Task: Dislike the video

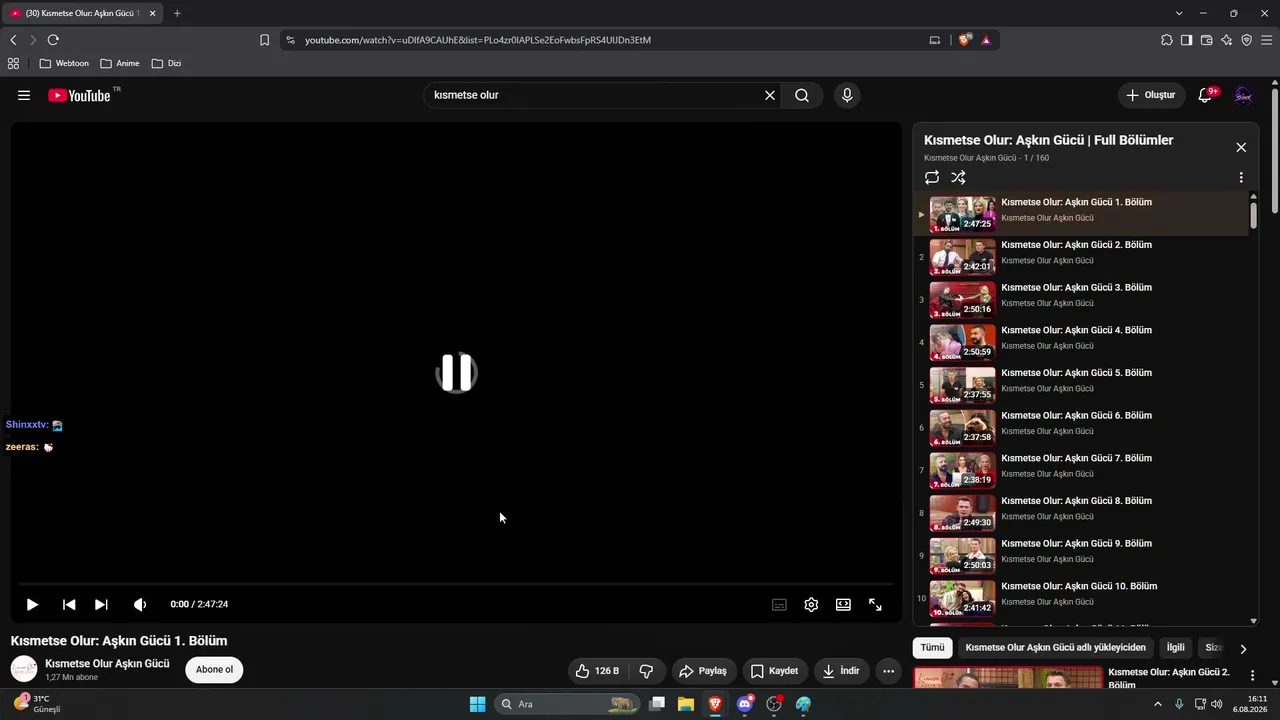Action: 646,671
